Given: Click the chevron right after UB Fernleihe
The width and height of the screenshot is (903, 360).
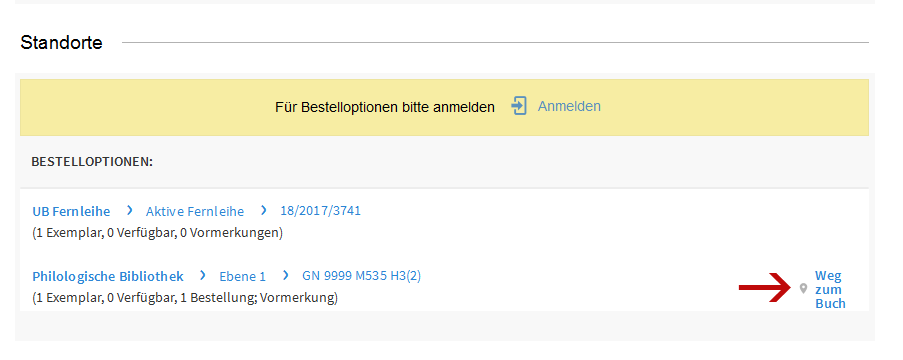Looking at the screenshot, I should pos(130,211).
